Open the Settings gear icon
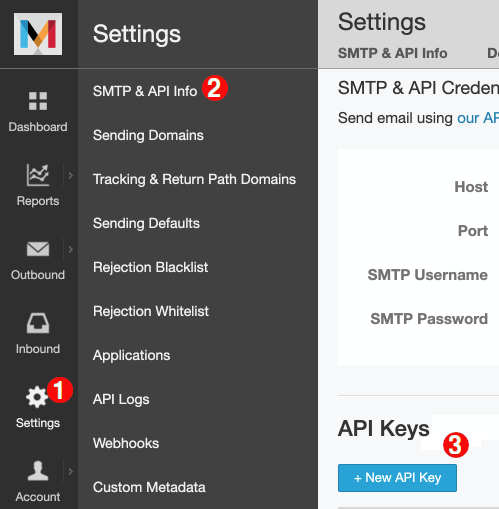The width and height of the screenshot is (499, 509). click(x=37, y=397)
